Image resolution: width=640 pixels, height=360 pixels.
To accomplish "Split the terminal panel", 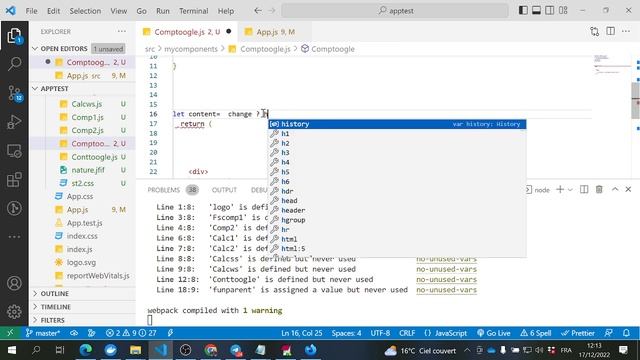I will coord(584,189).
